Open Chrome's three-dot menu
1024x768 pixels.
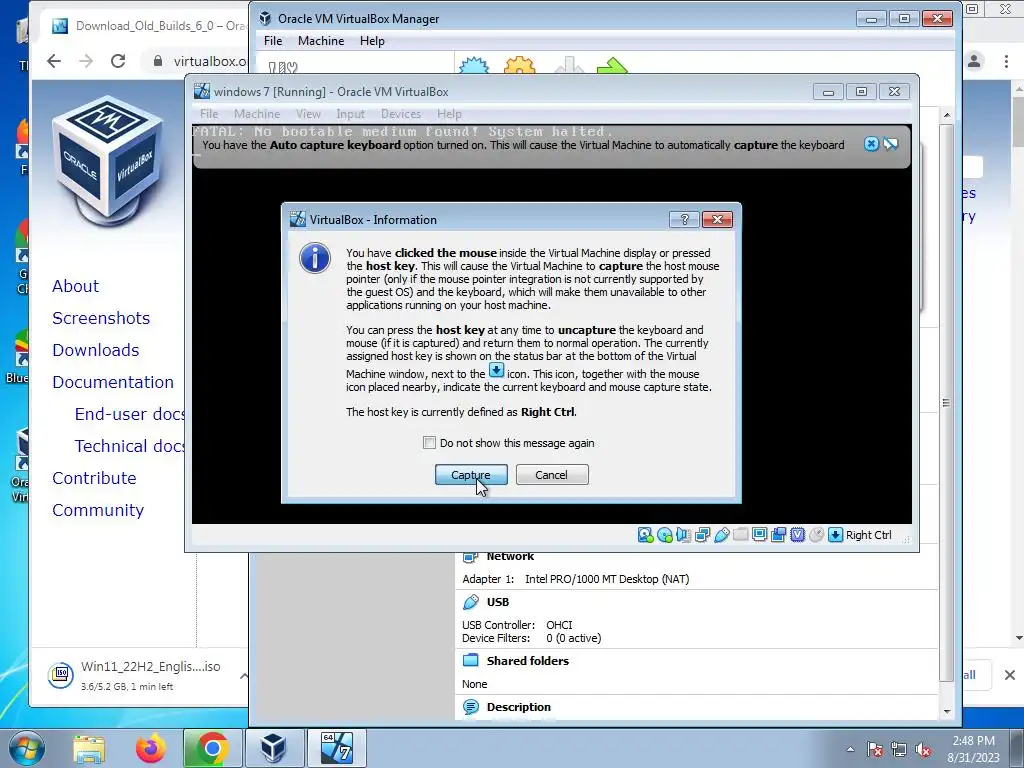pos(1006,61)
